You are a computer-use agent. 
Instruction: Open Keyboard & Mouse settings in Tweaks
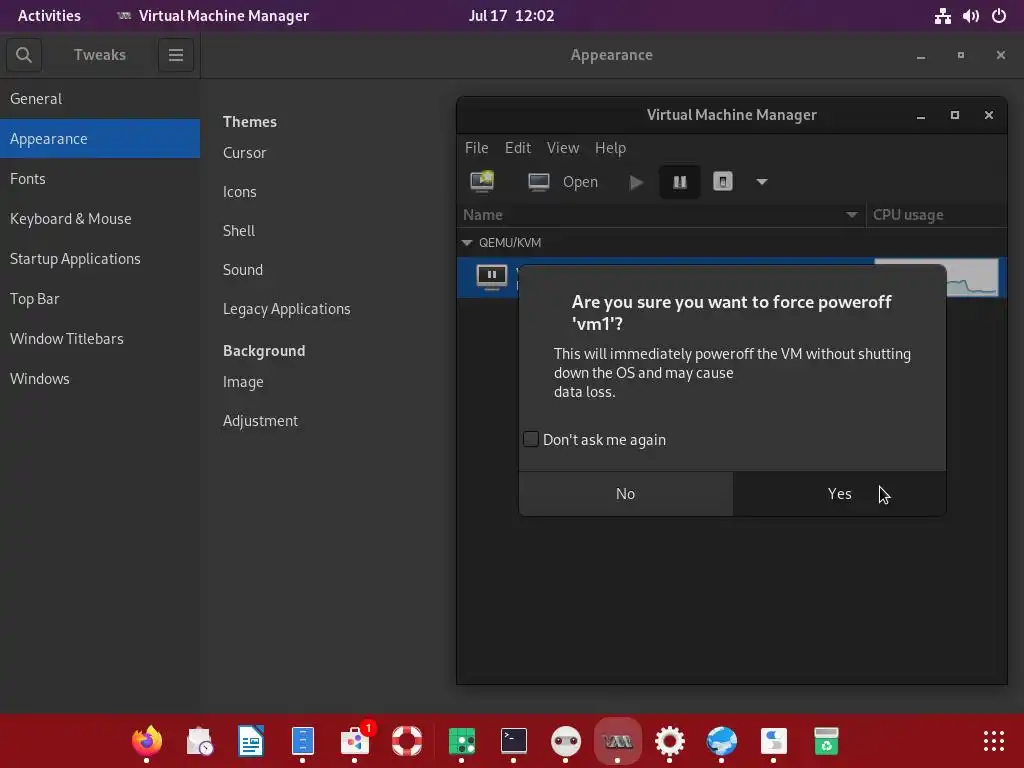tap(100, 219)
